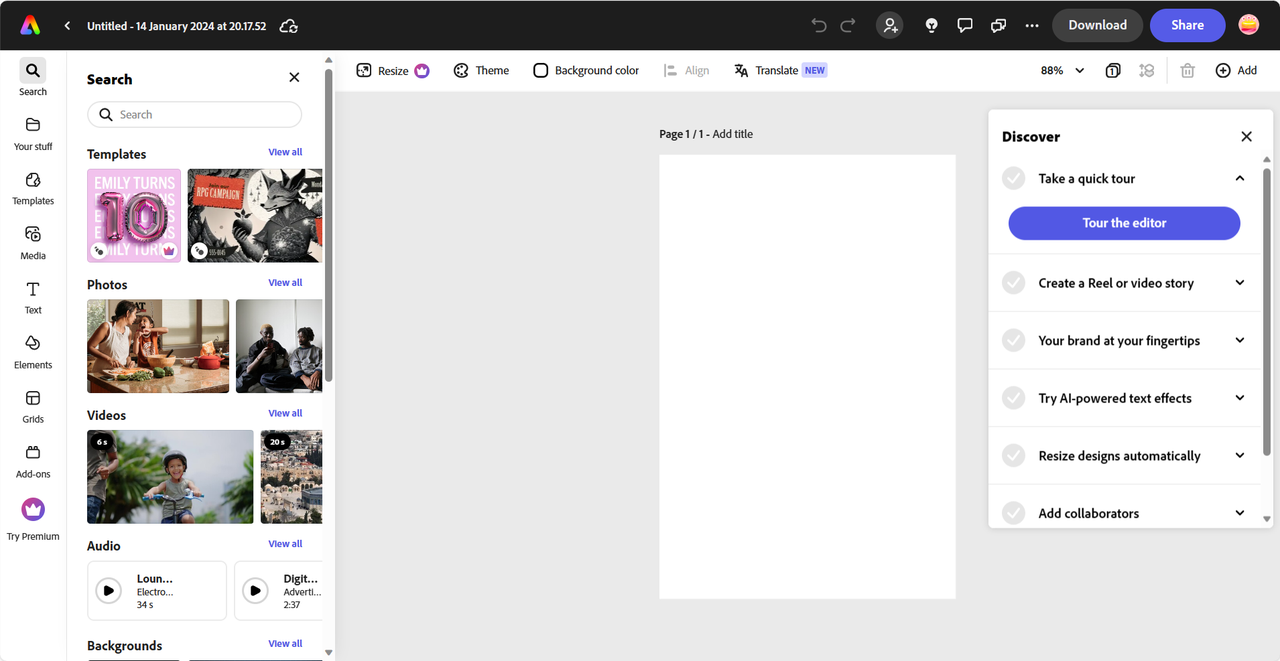Close the Search panel

294,78
